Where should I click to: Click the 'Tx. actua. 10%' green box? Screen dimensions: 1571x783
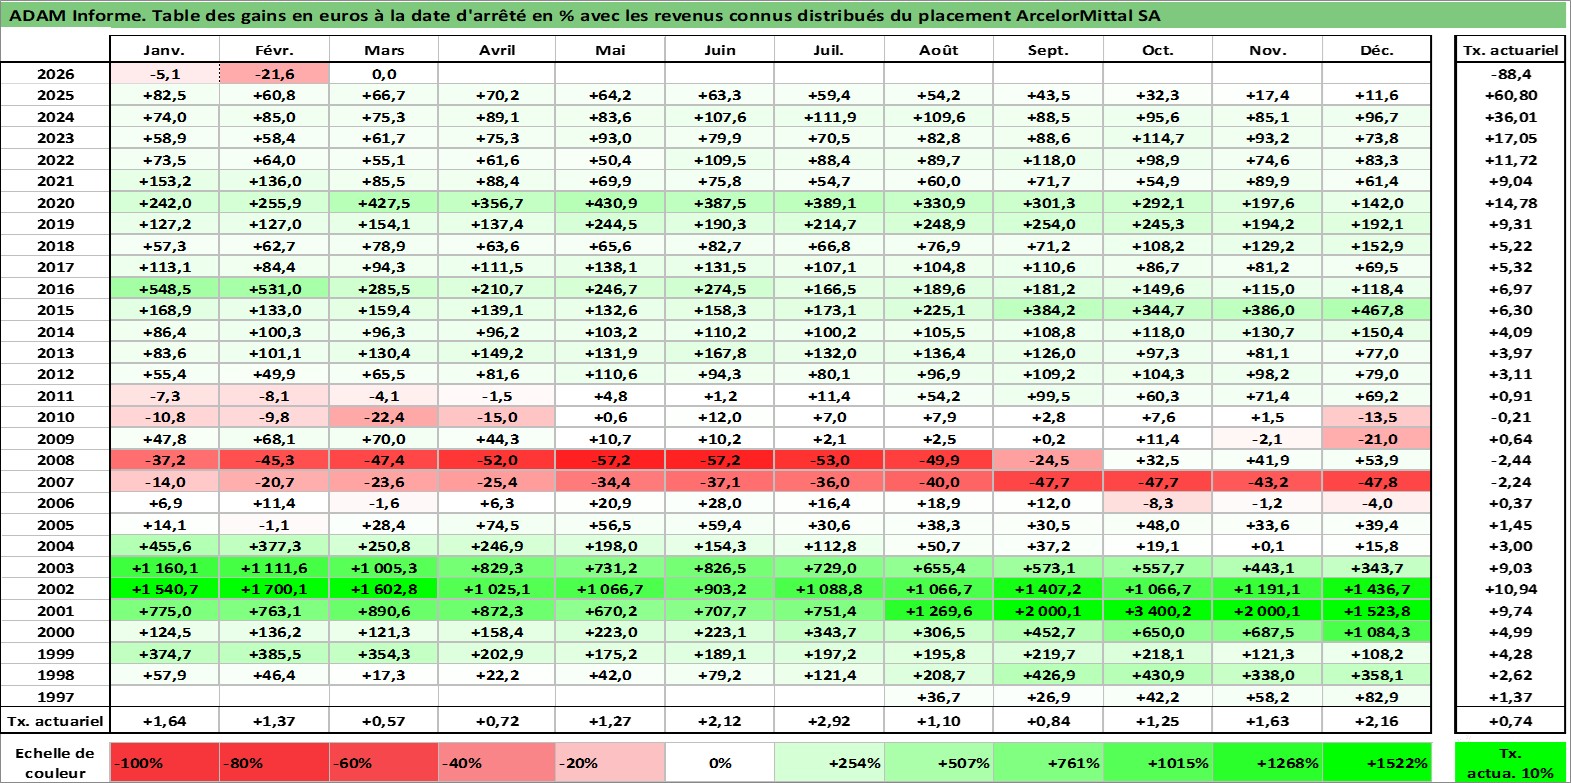point(1510,762)
